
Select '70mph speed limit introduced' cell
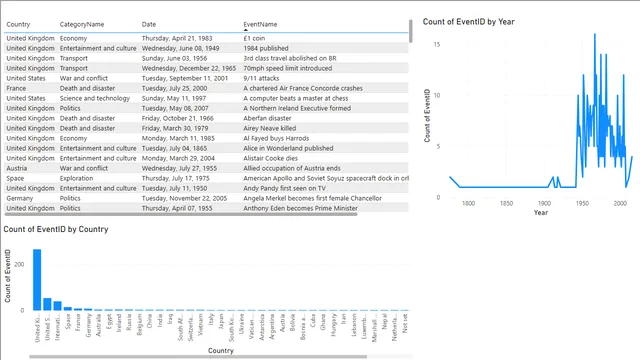(x=287, y=68)
